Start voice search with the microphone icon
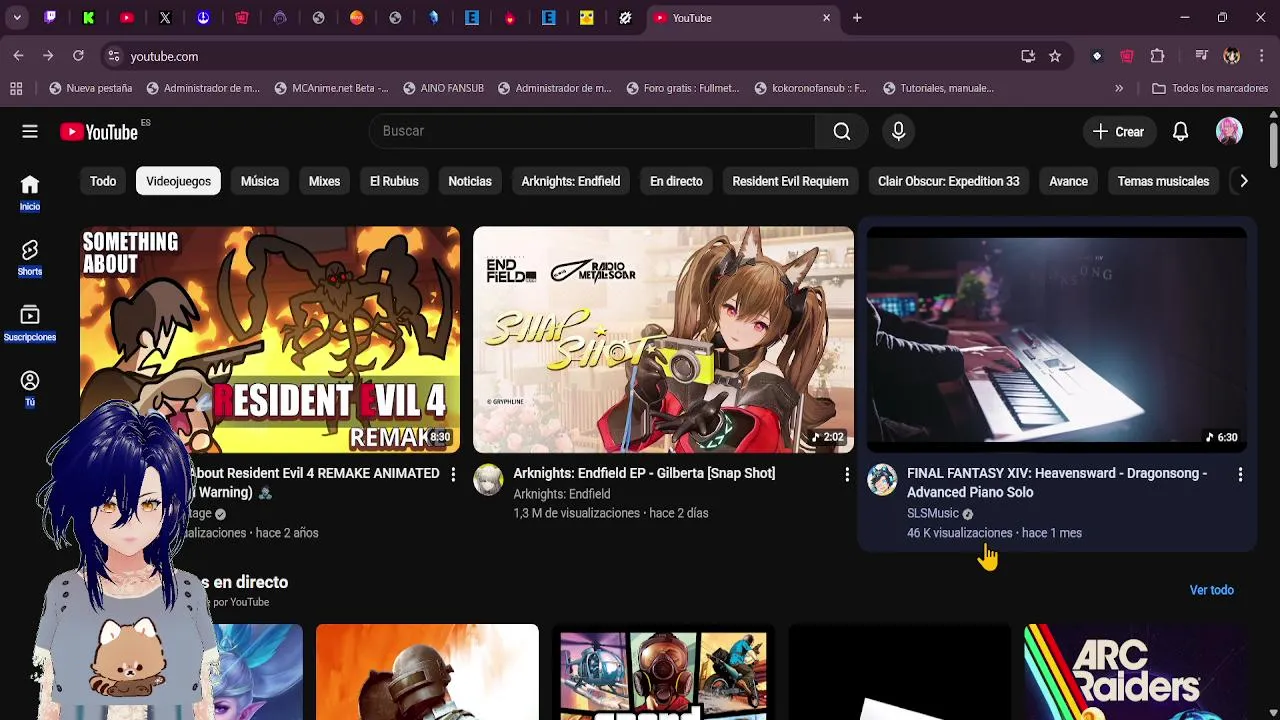Viewport: 1280px width, 720px height. point(898,131)
